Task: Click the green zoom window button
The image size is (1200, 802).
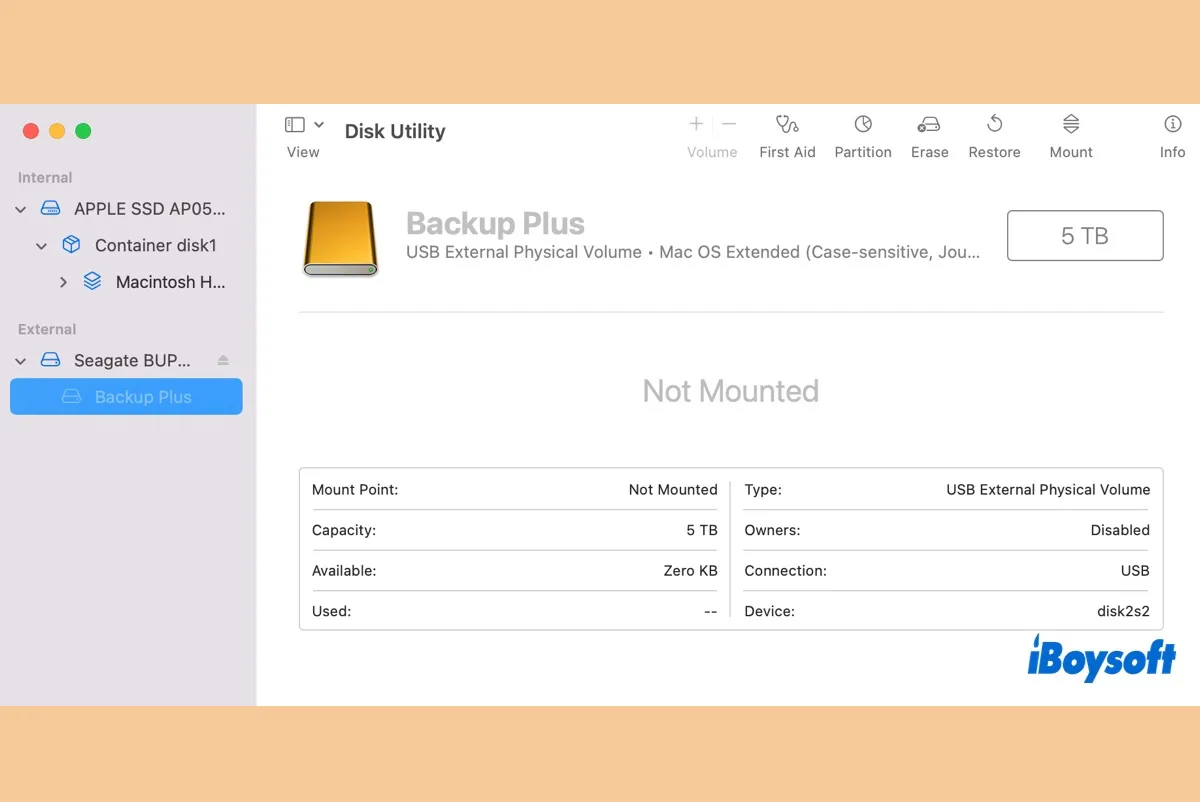Action: pyautogui.click(x=83, y=131)
